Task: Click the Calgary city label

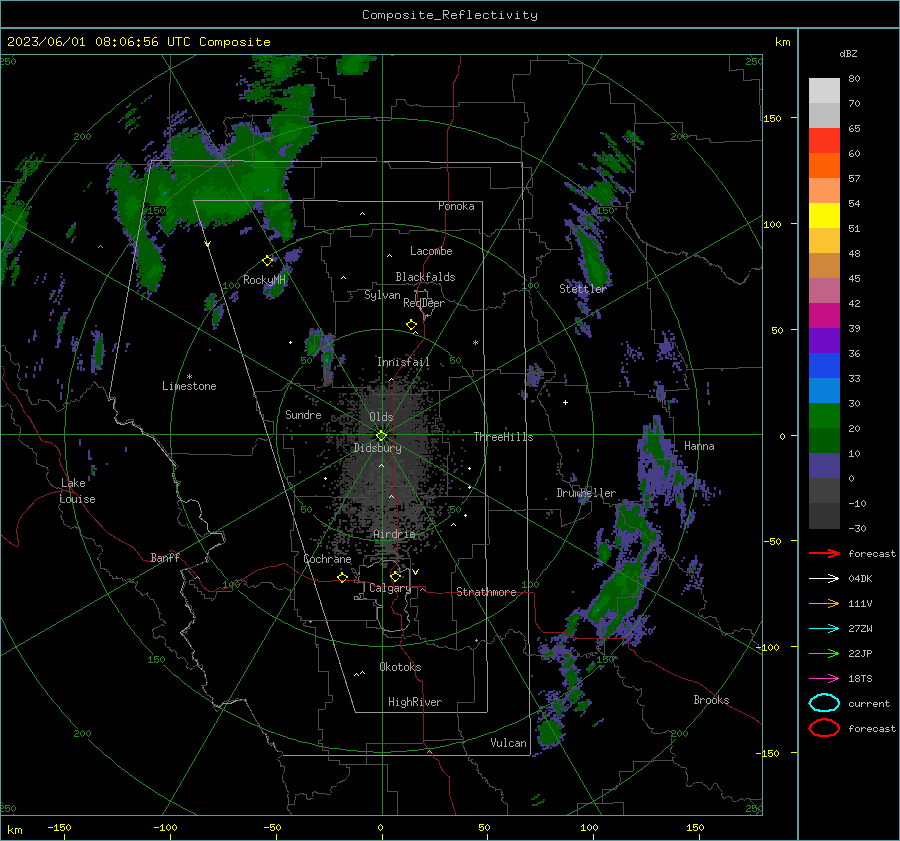Action: 390,588
